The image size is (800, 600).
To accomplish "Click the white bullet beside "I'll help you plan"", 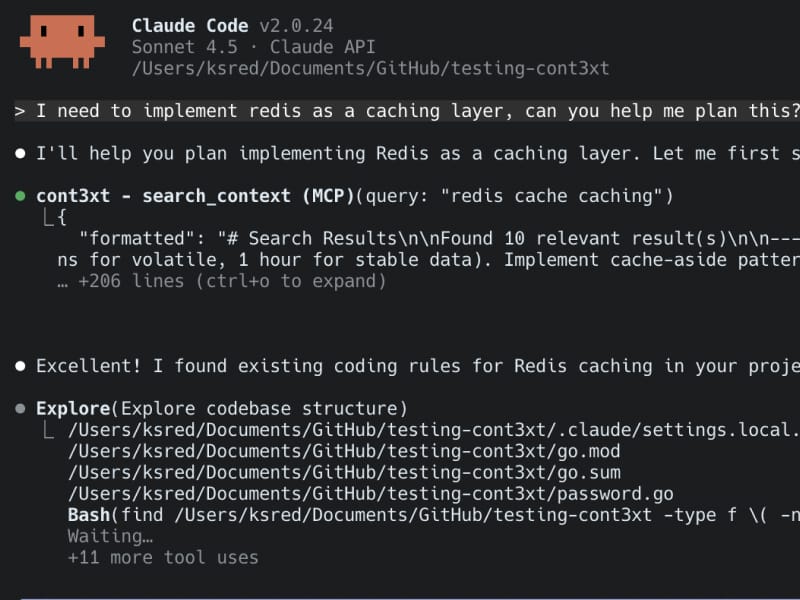I will point(20,154).
